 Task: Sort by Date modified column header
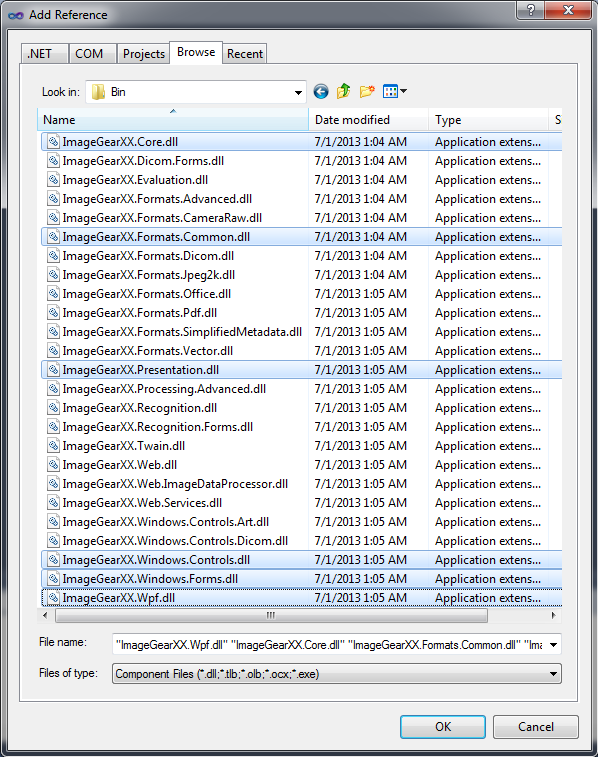click(368, 119)
